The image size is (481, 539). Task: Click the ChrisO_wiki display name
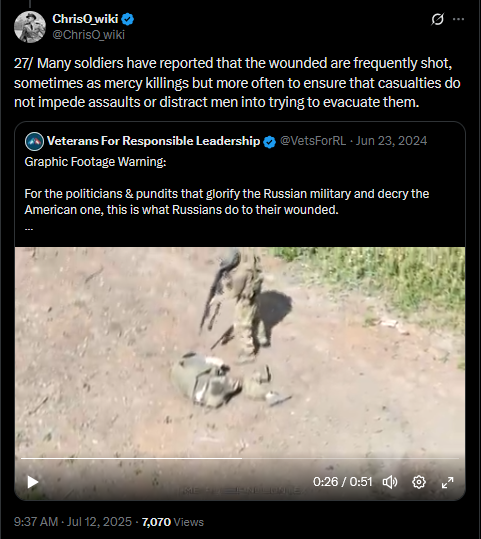point(85,19)
